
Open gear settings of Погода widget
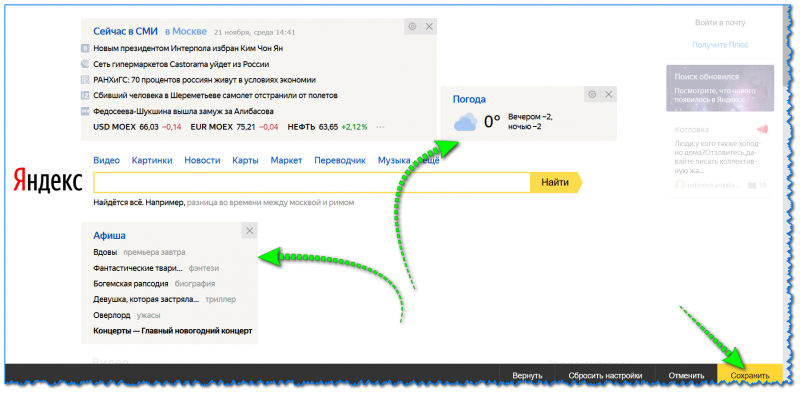[592, 94]
